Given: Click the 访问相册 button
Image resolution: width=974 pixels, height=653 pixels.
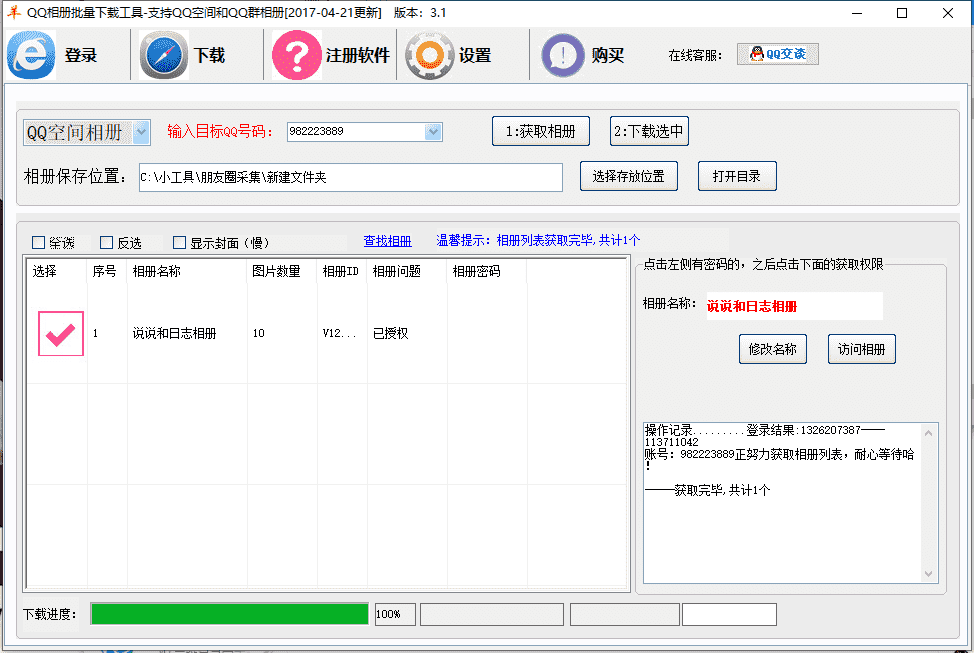Looking at the screenshot, I should click(862, 349).
